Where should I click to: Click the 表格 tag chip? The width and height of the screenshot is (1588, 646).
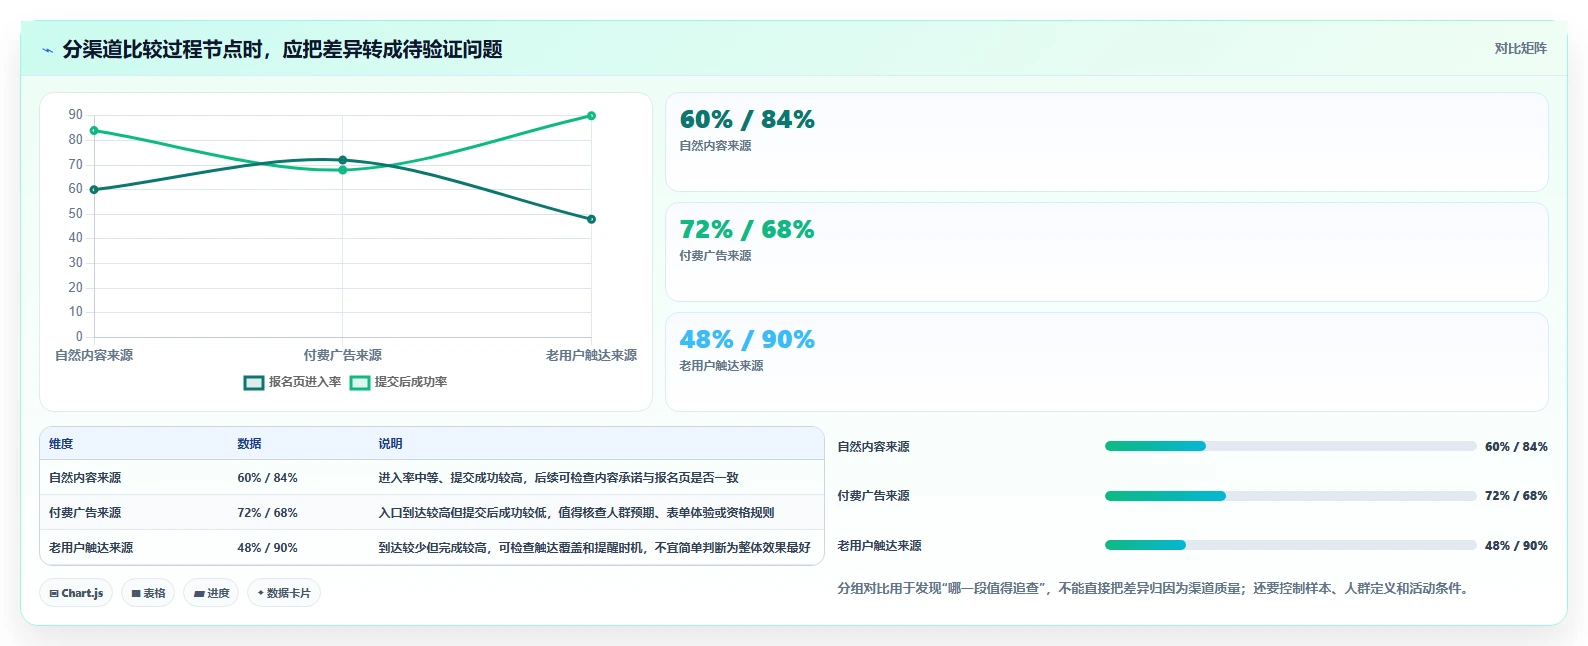(x=148, y=593)
